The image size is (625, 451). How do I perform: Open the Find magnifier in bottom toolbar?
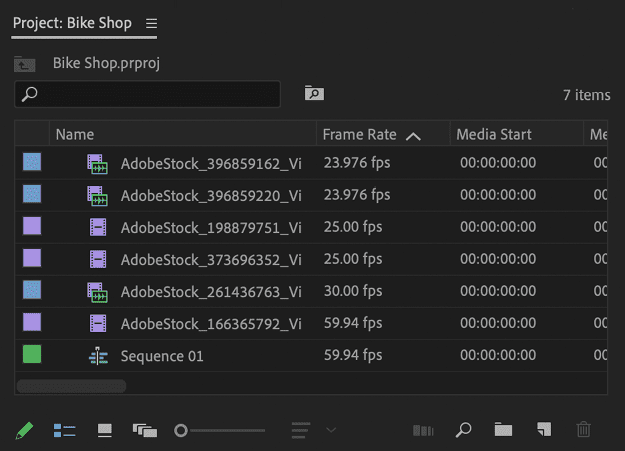point(463,430)
